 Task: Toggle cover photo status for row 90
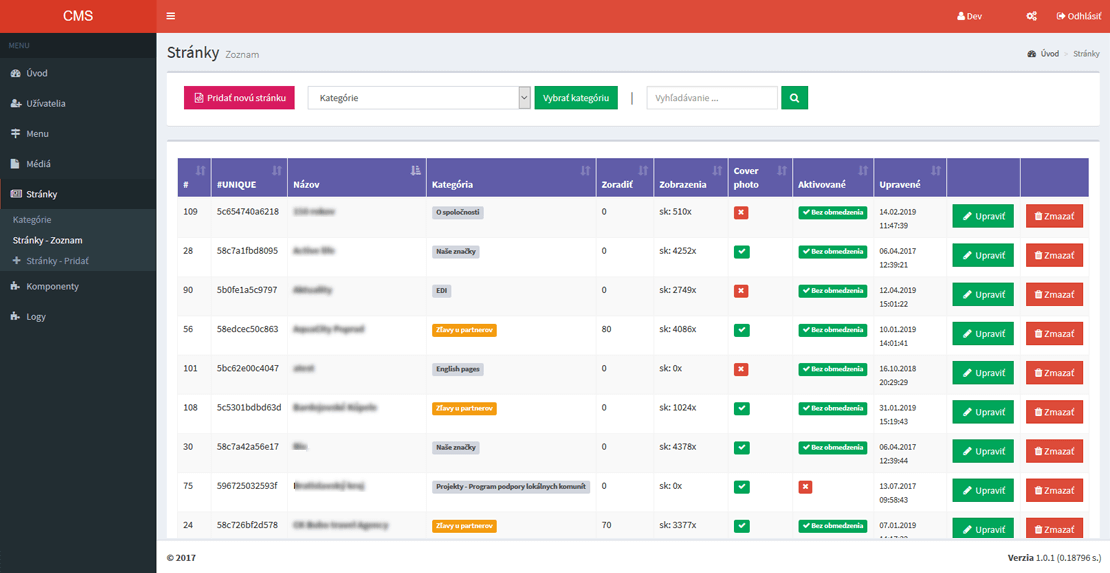741,291
